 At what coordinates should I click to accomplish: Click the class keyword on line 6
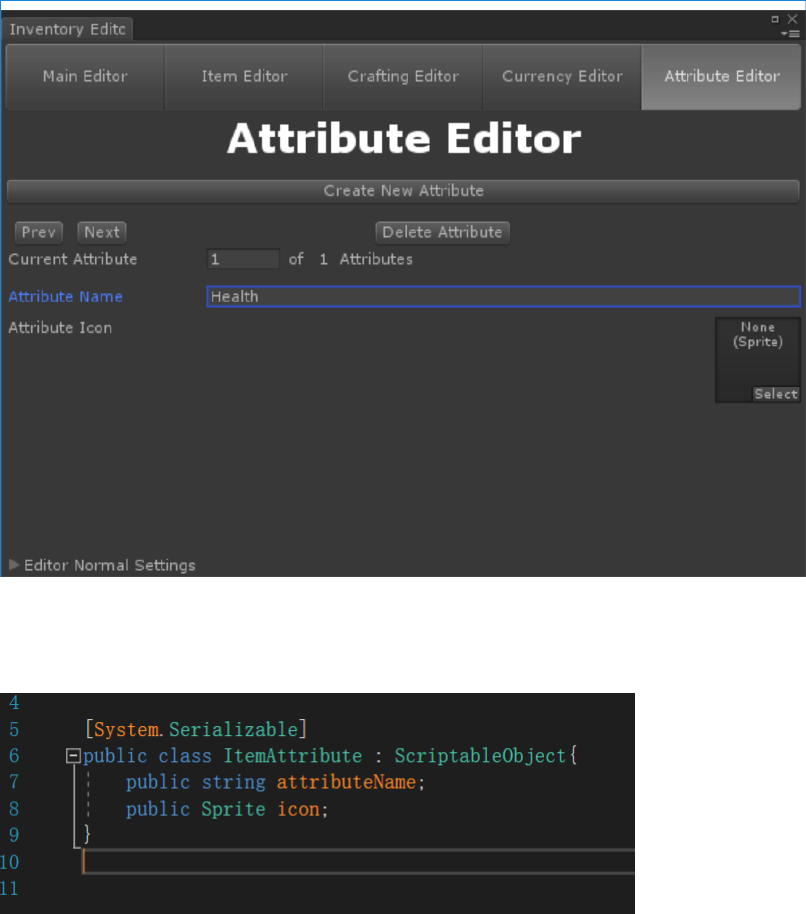pos(185,756)
